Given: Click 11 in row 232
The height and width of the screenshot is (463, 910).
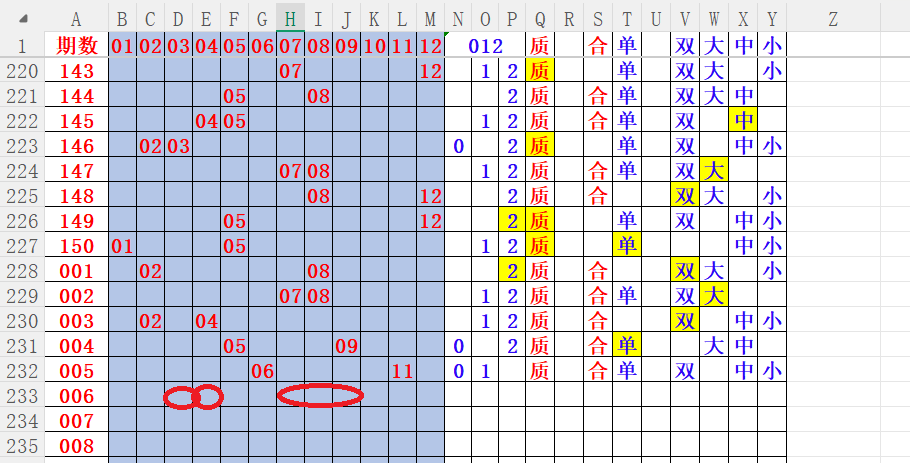Looking at the screenshot, I should click(x=402, y=371).
